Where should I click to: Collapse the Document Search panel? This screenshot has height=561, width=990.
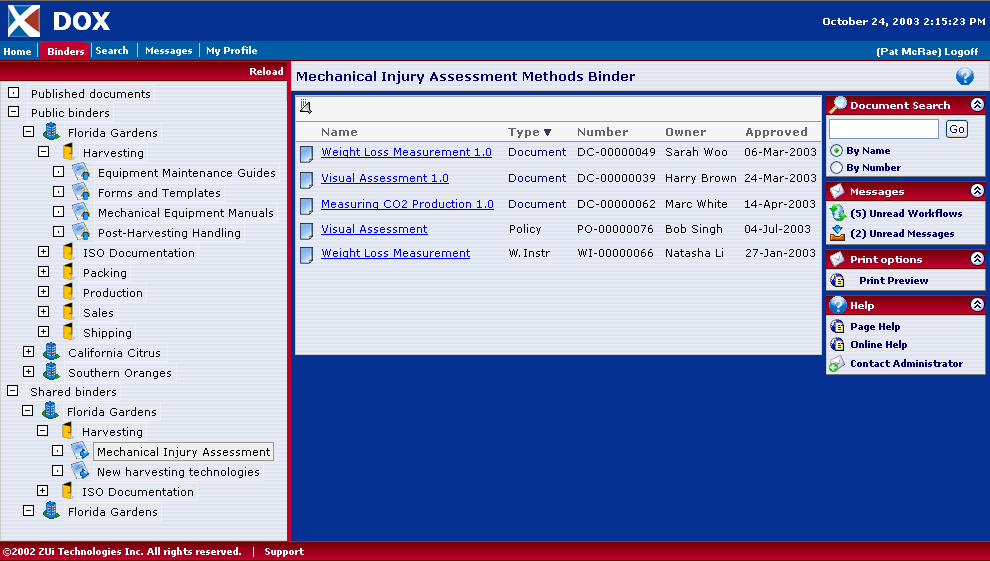(977, 105)
